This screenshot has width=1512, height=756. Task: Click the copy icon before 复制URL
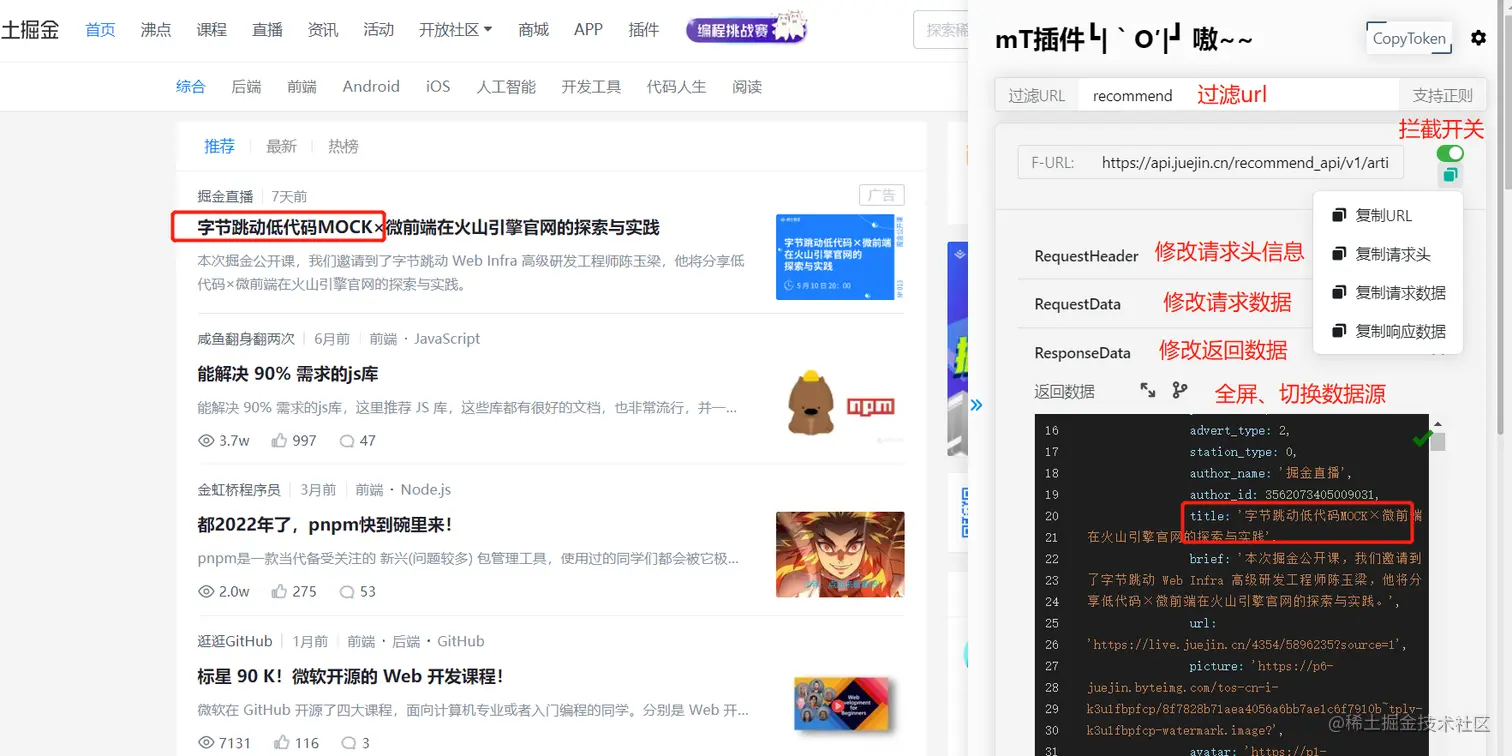1338,215
